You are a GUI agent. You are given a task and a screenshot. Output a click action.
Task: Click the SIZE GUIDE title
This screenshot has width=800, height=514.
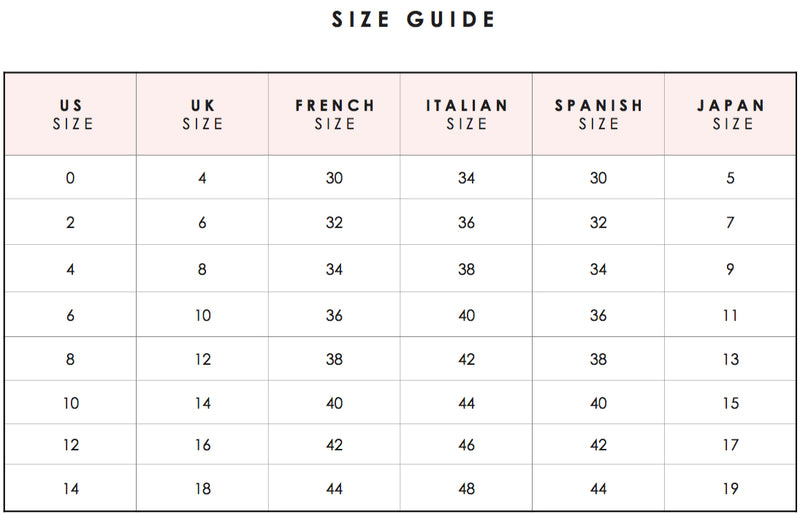pyautogui.click(x=414, y=20)
